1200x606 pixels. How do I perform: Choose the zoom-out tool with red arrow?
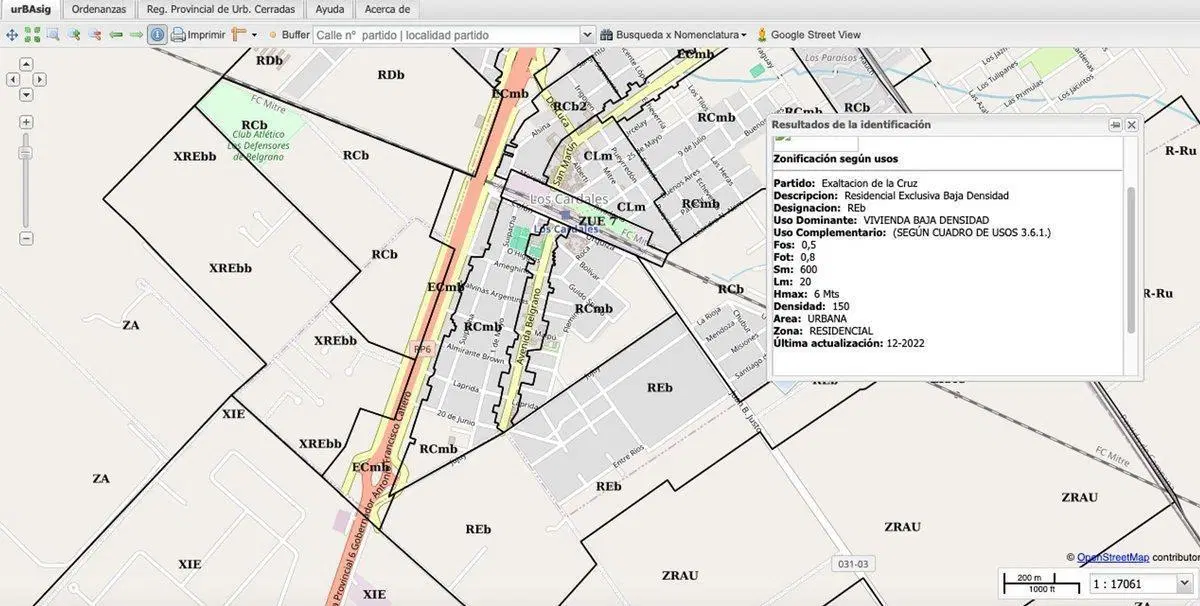pyautogui.click(x=95, y=34)
